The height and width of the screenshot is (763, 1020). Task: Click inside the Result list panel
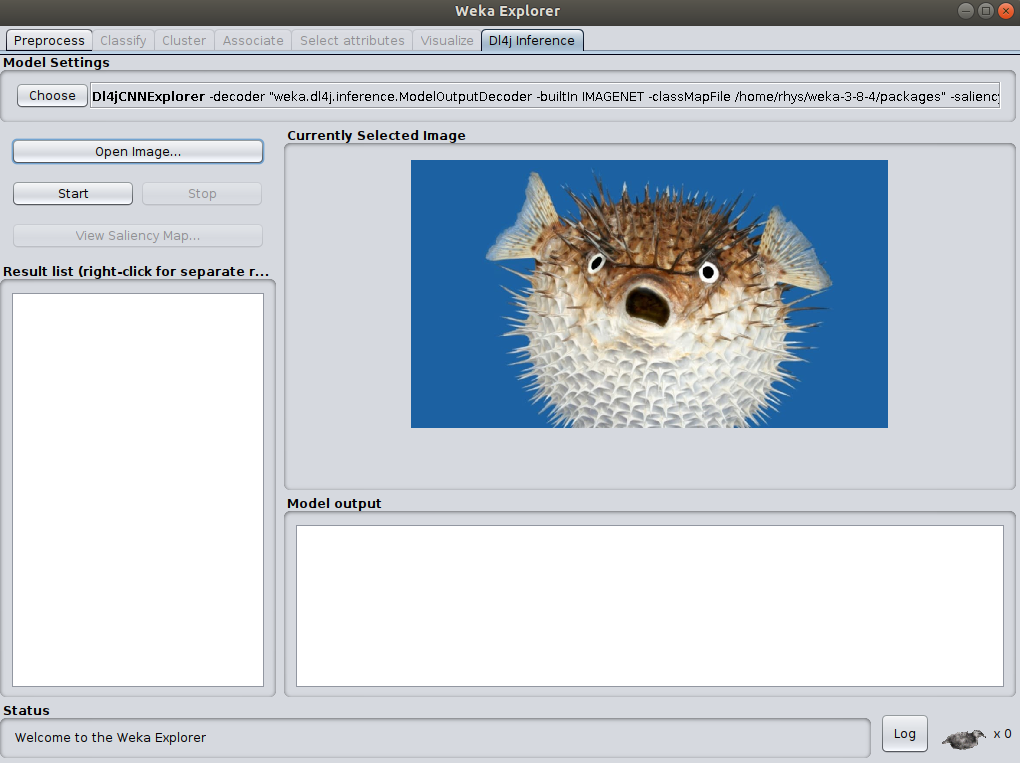coord(138,490)
